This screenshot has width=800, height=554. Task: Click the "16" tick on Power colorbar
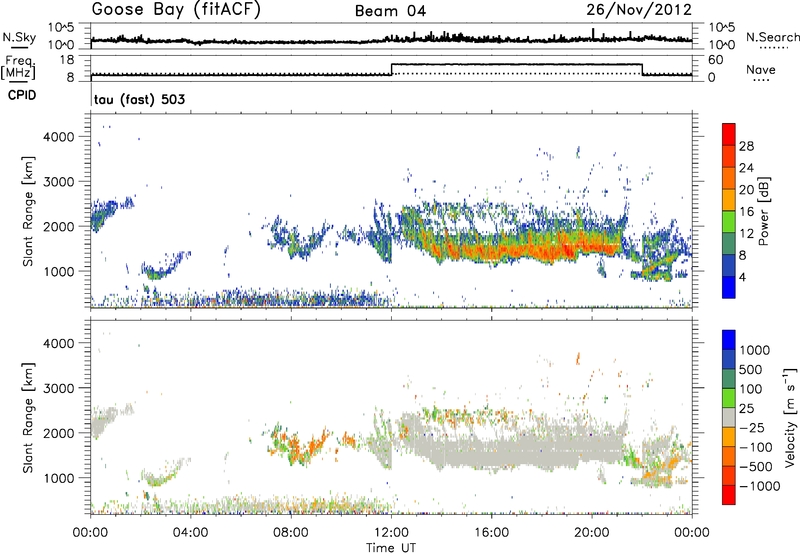coord(746,212)
